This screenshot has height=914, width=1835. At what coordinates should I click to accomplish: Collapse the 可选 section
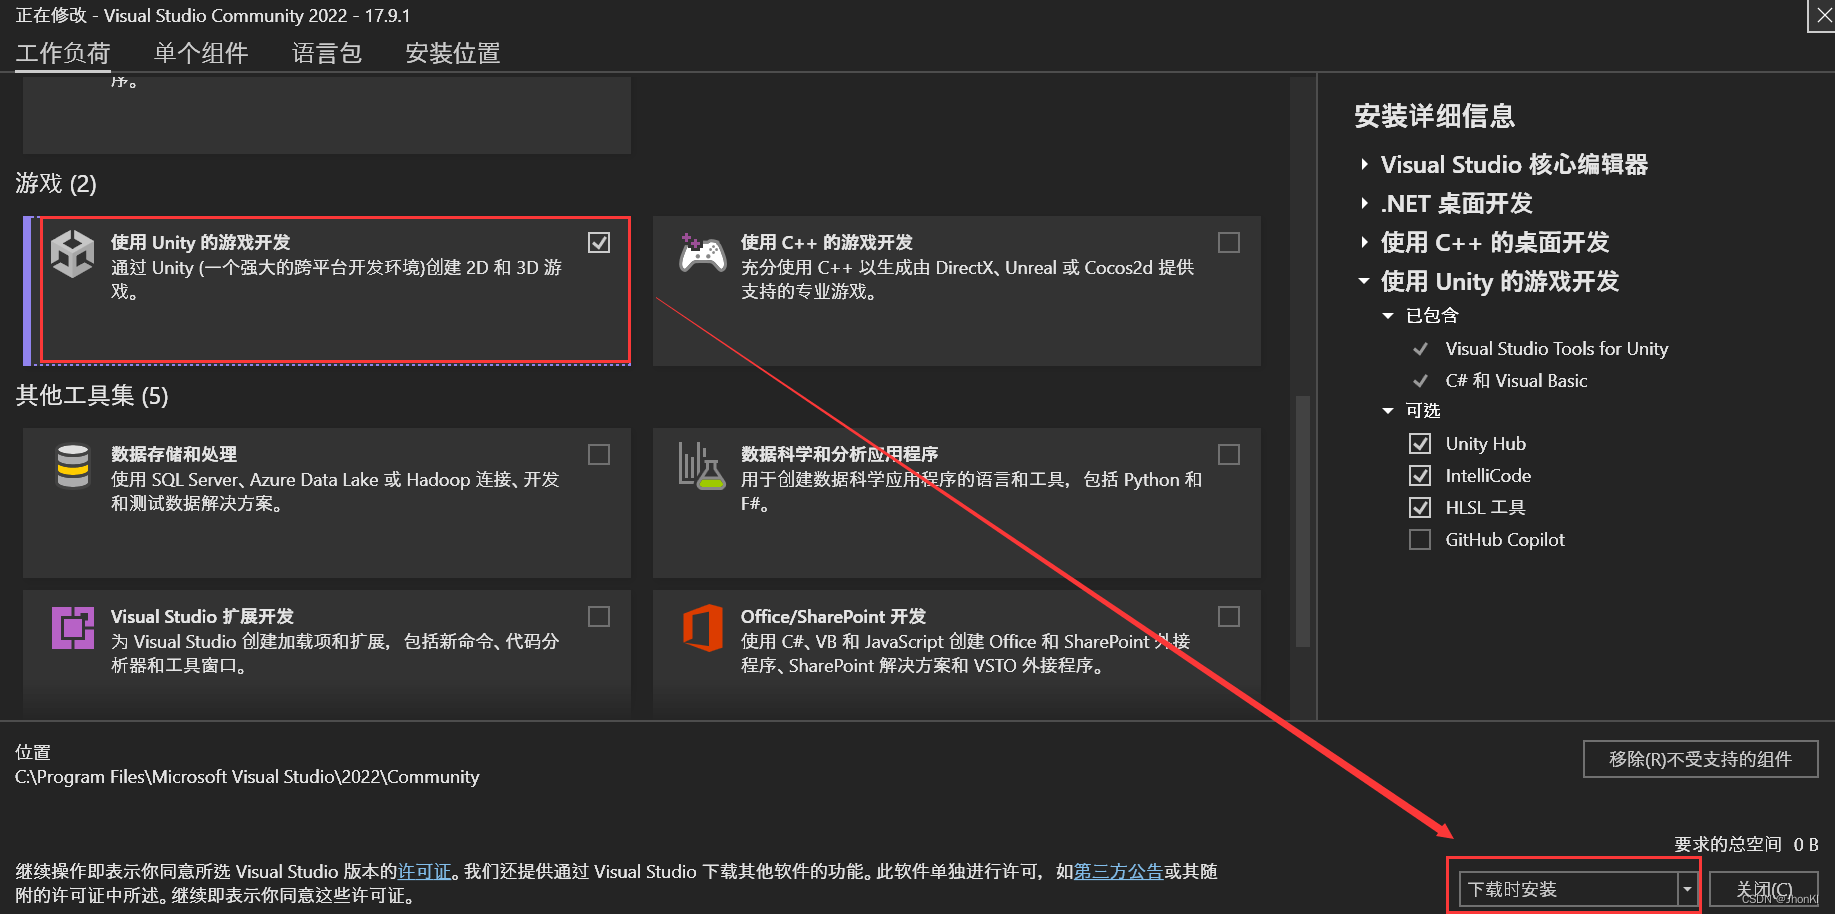1388,411
